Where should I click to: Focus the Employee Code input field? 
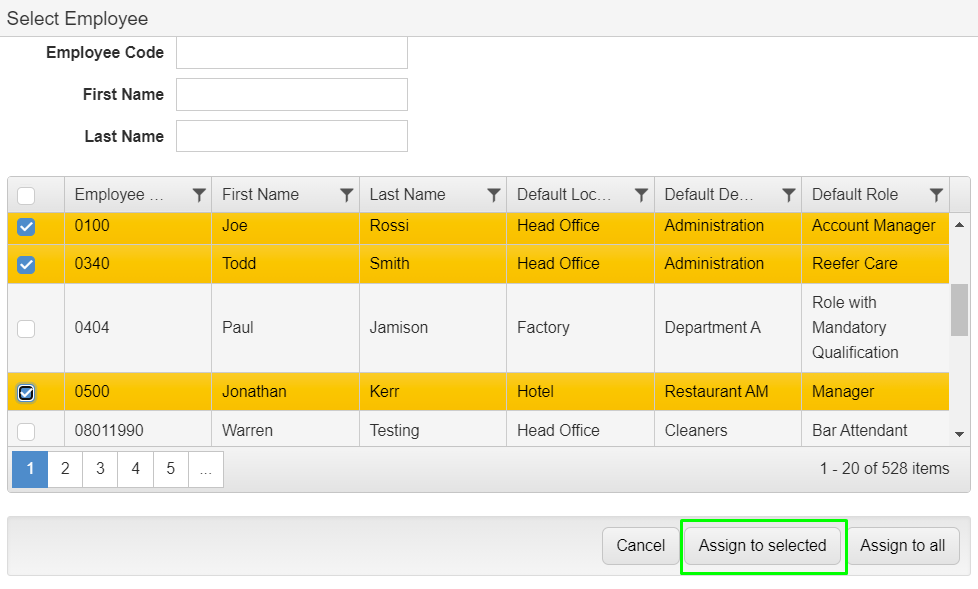click(292, 53)
